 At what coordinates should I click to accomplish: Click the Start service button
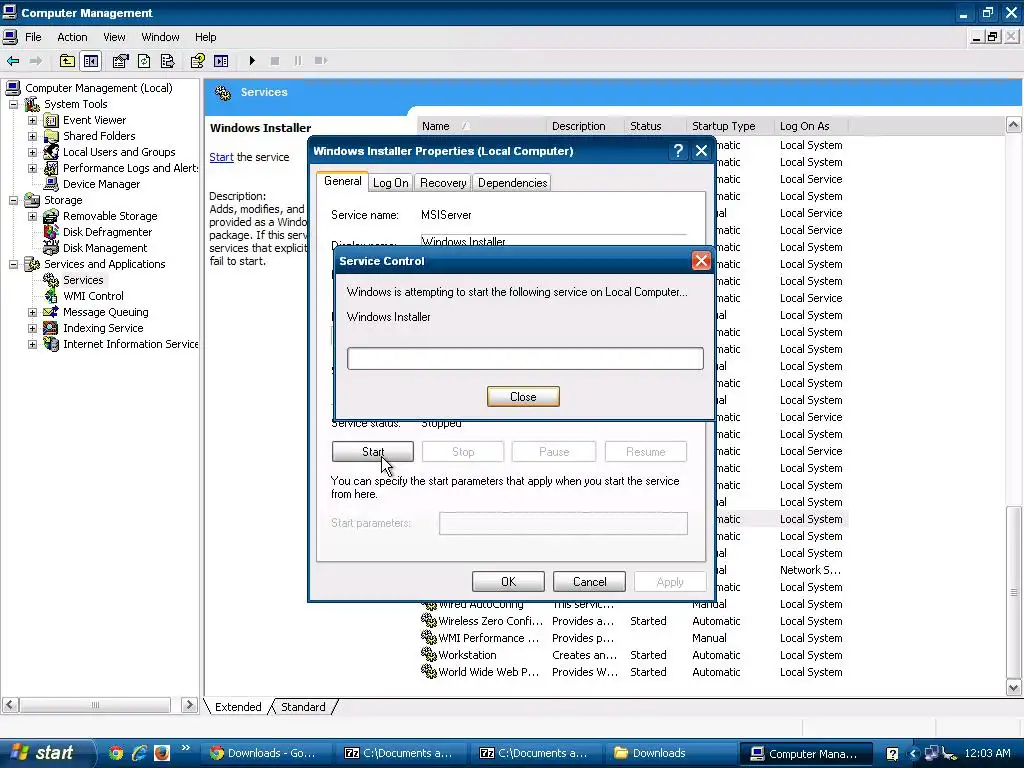(372, 451)
